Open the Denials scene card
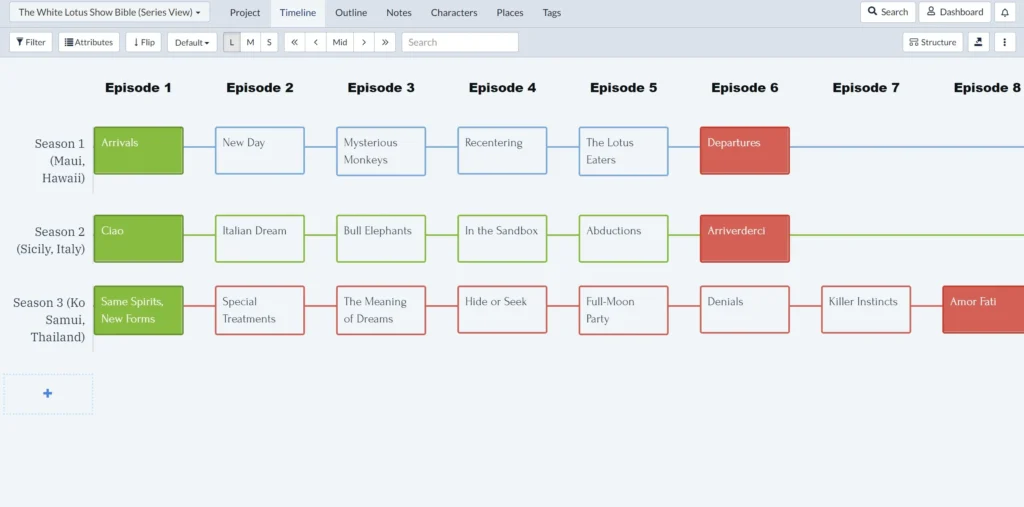This screenshot has height=507, width=1024. pyautogui.click(x=744, y=310)
